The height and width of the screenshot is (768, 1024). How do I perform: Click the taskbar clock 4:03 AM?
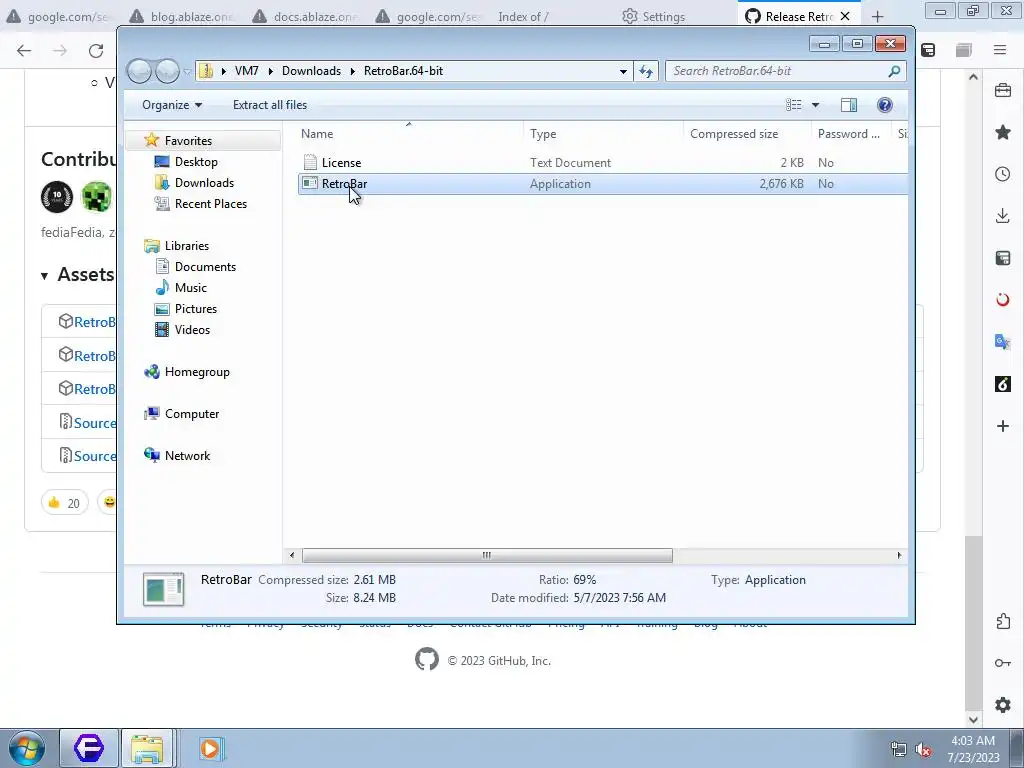(973, 749)
